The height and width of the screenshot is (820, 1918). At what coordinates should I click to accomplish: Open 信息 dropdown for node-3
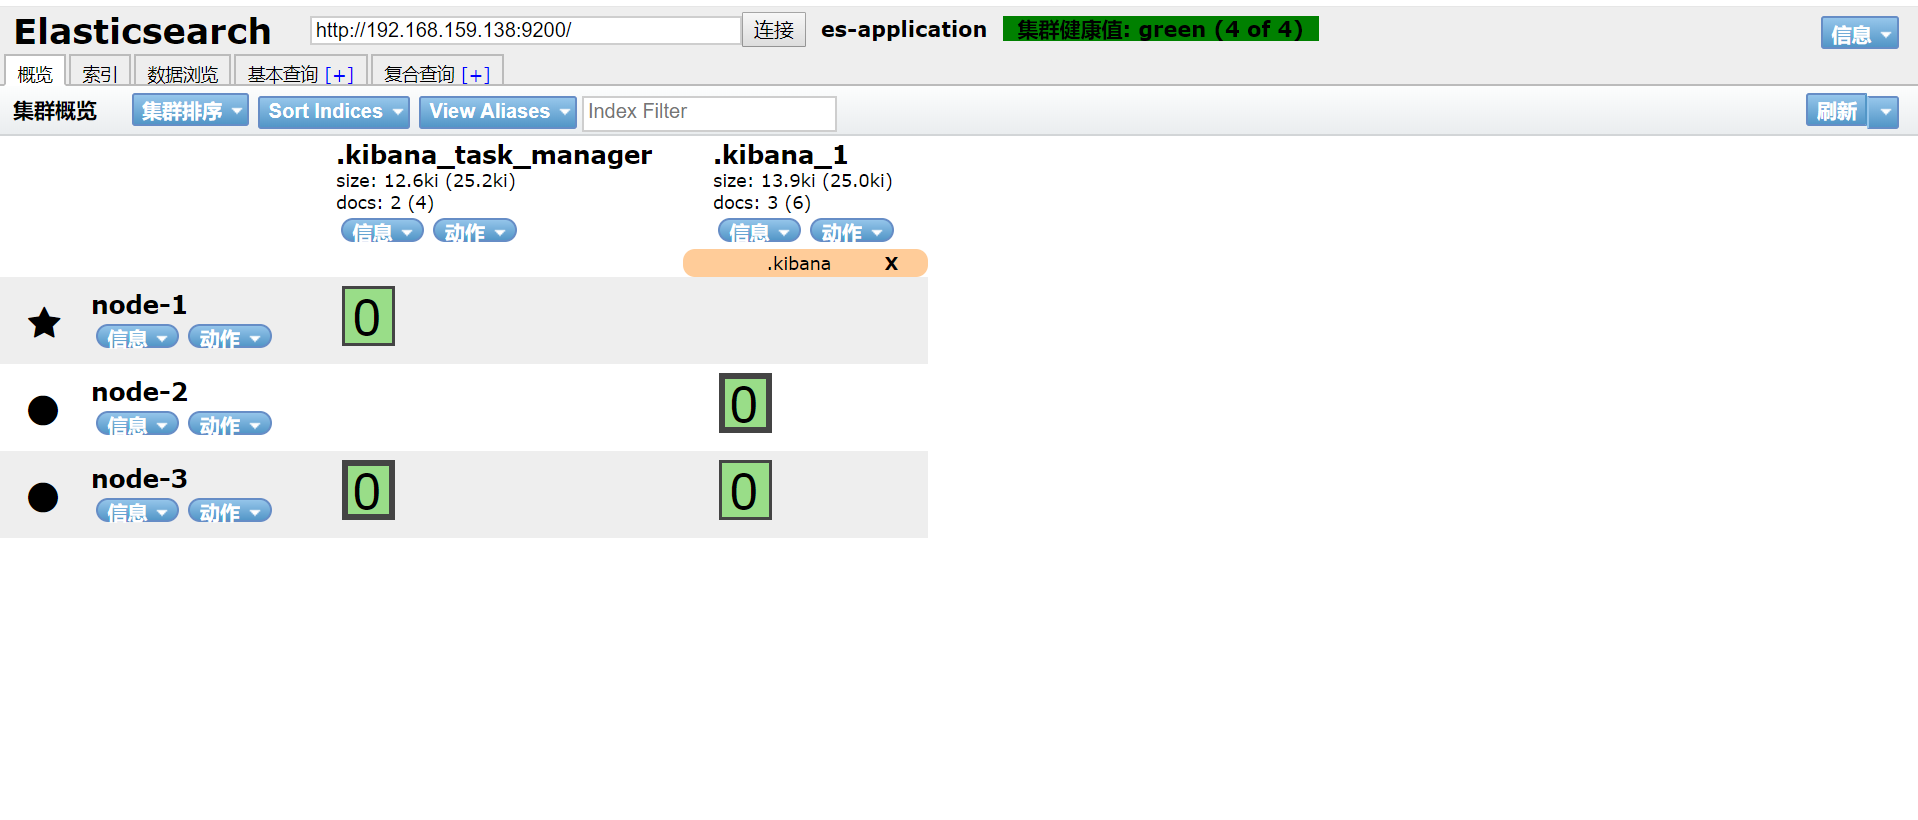click(x=137, y=511)
